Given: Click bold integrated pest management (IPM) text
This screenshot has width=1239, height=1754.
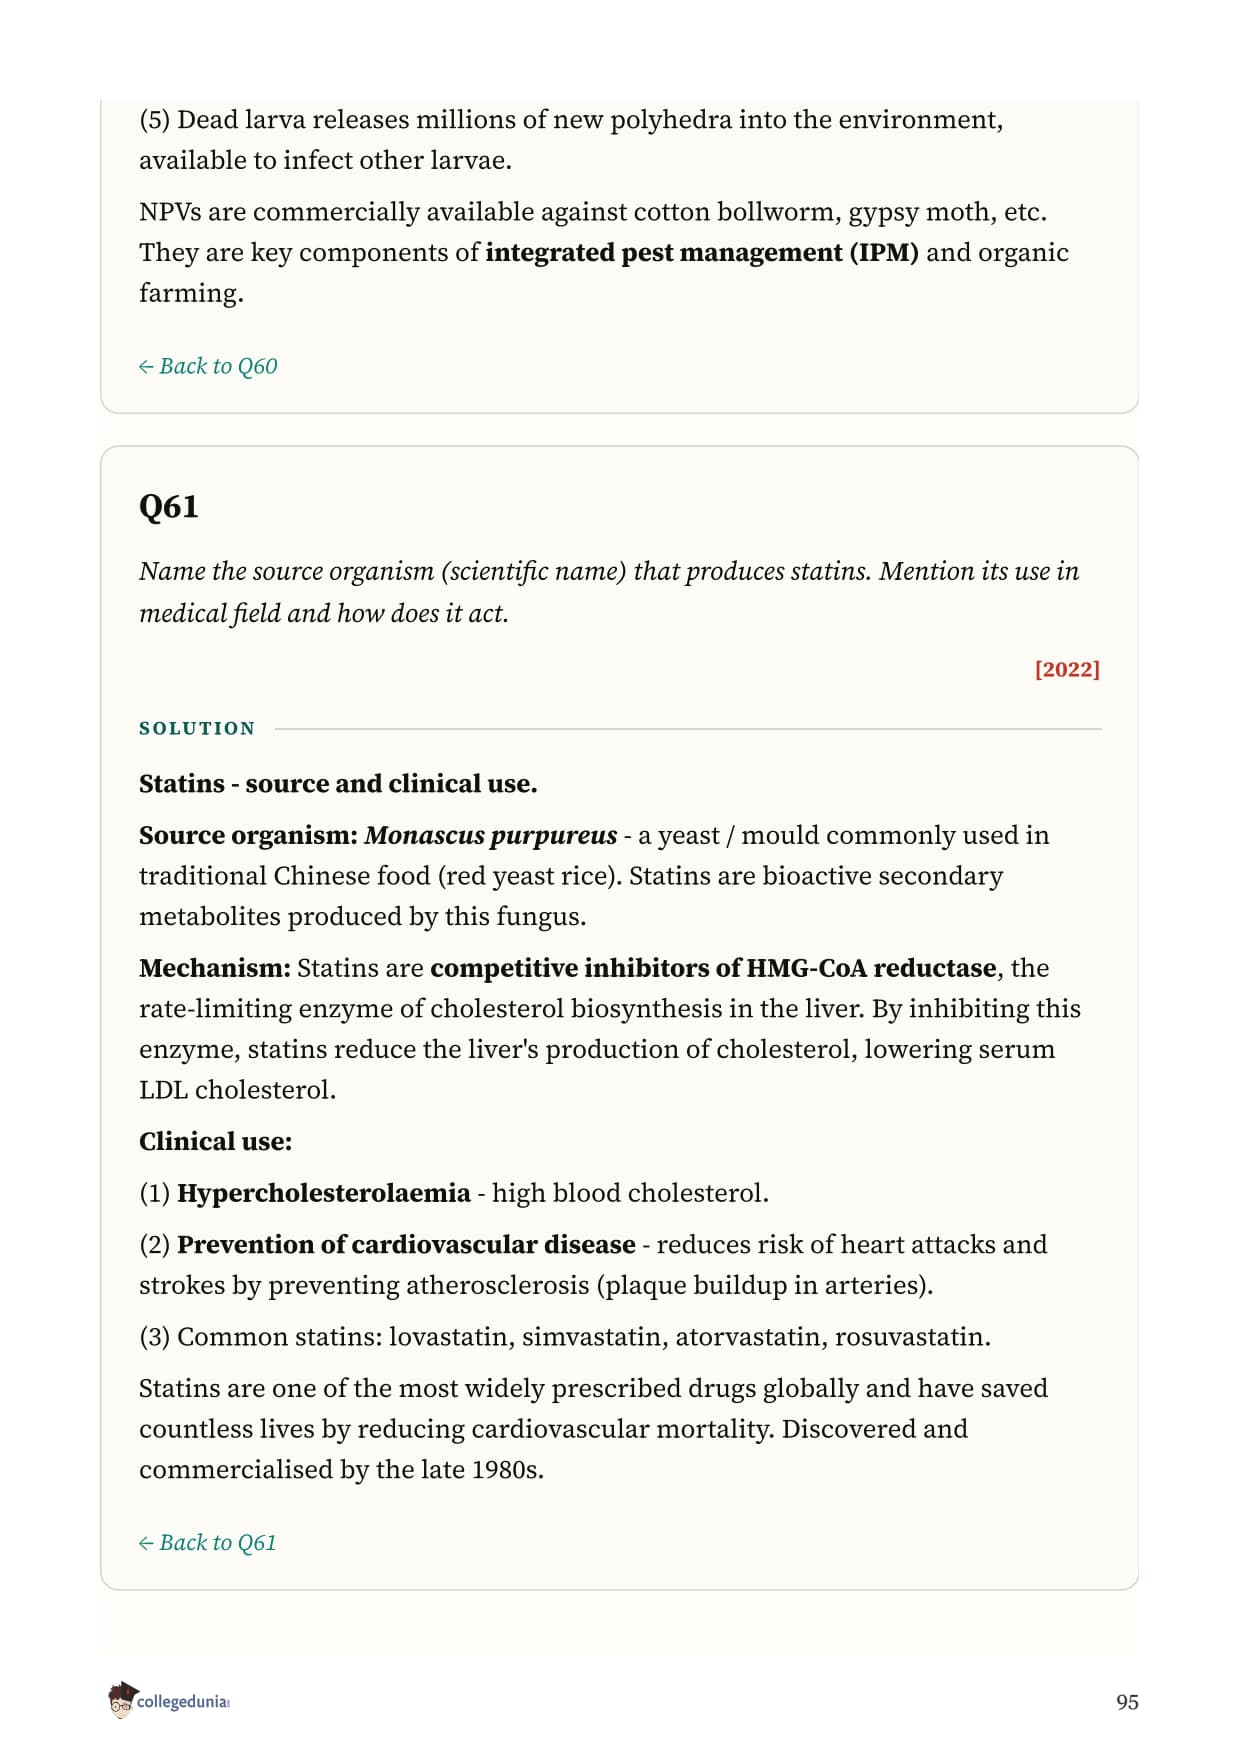Looking at the screenshot, I should (x=702, y=253).
